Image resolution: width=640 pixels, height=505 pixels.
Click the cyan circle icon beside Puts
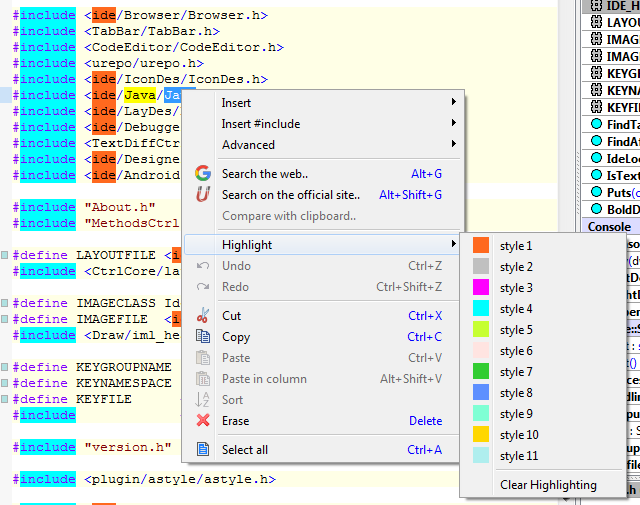pyautogui.click(x=595, y=192)
